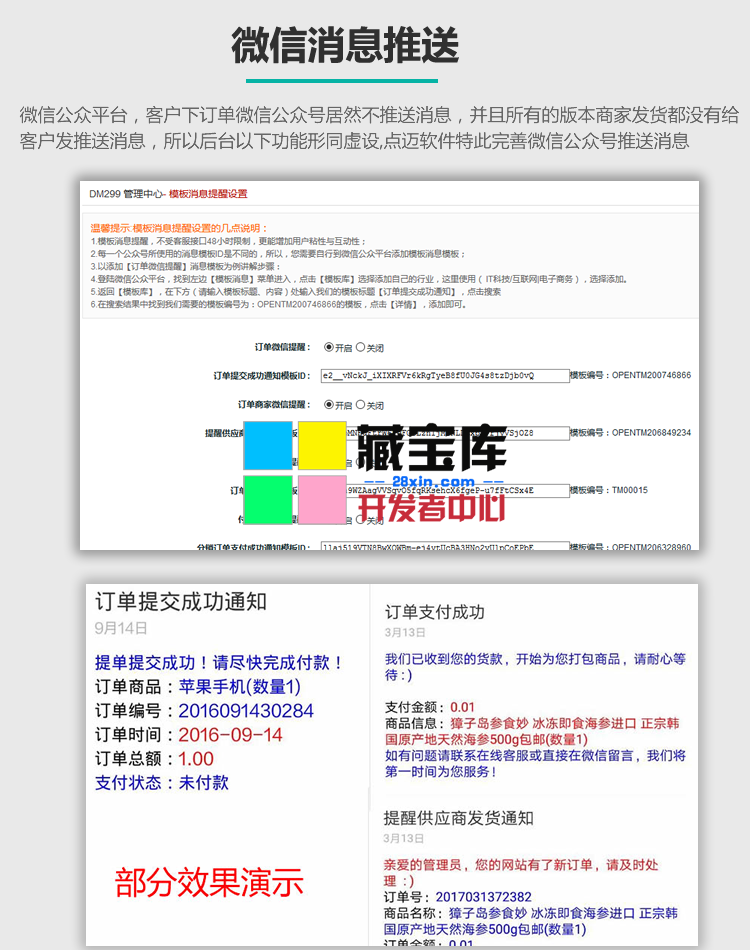Click the DM299 管理中心 title text
The height and width of the screenshot is (950, 750).
click(125, 194)
